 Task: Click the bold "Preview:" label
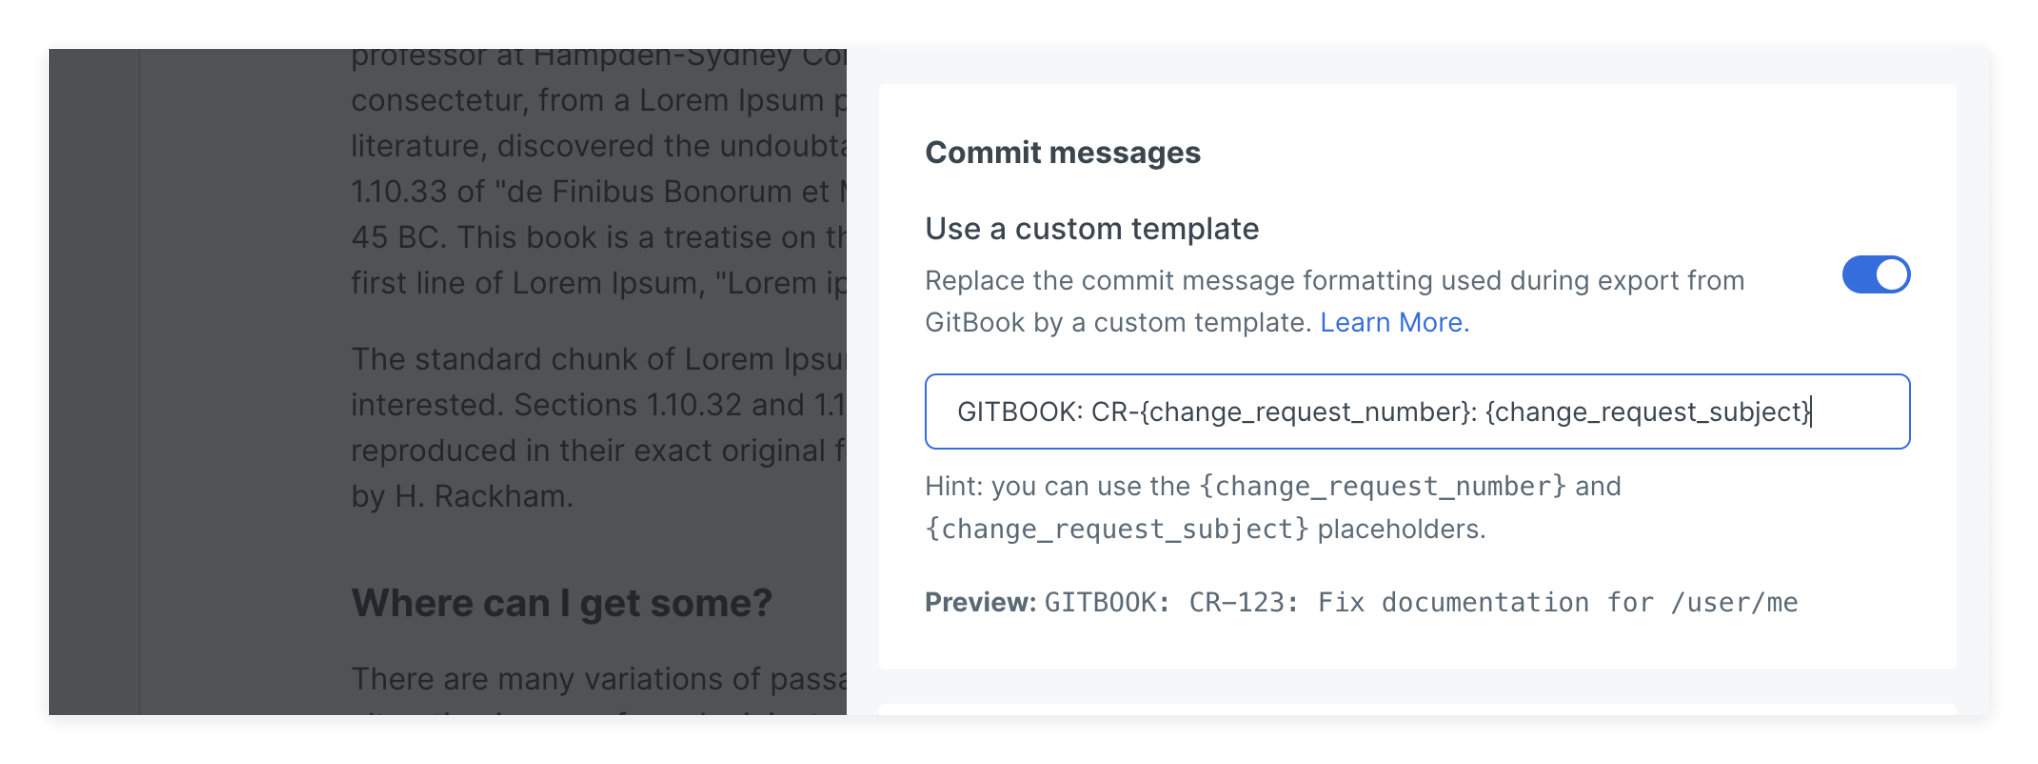(x=980, y=603)
